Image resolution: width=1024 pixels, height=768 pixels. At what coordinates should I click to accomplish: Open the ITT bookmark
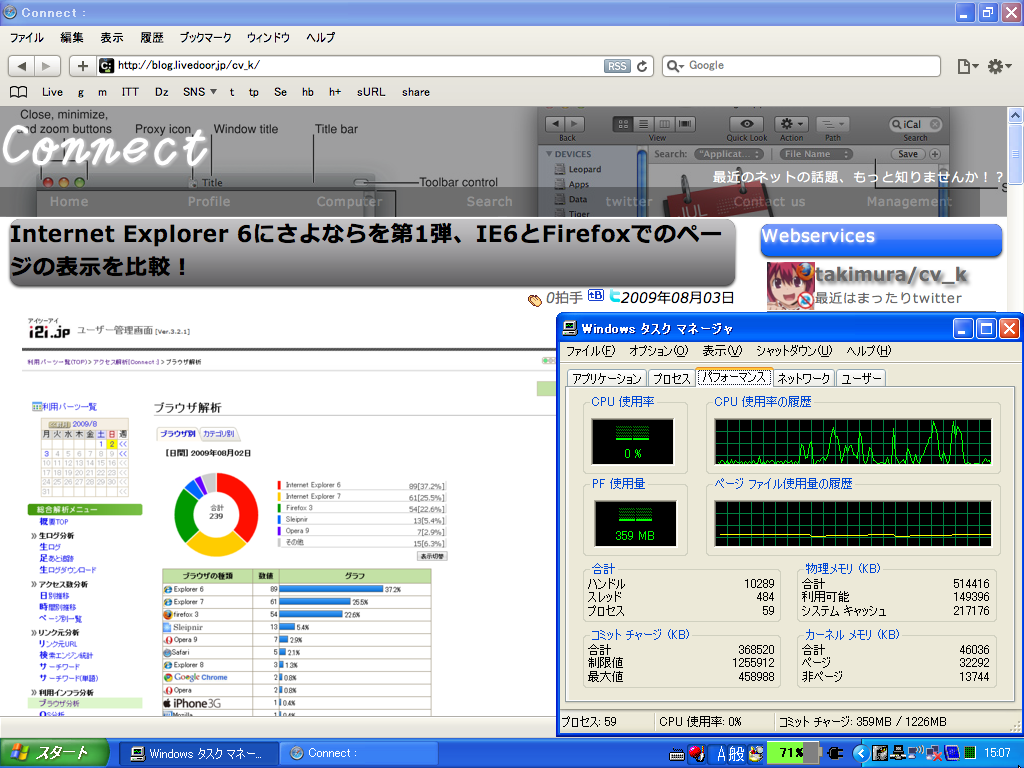pos(130,92)
